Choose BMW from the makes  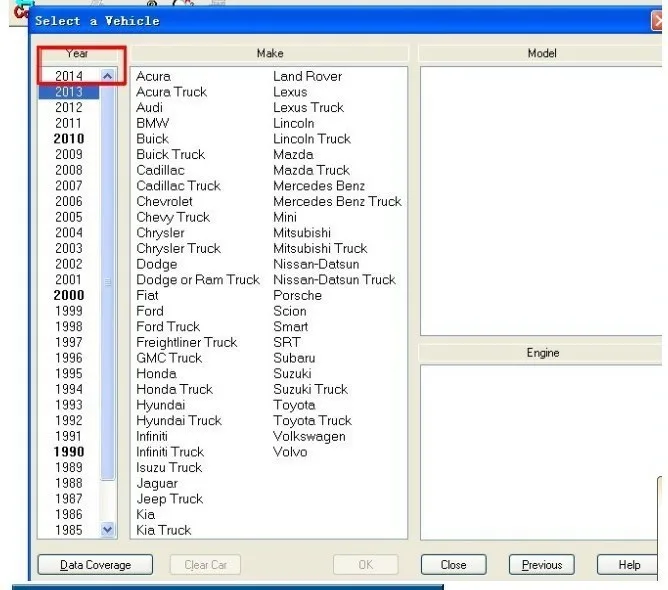click(x=153, y=123)
